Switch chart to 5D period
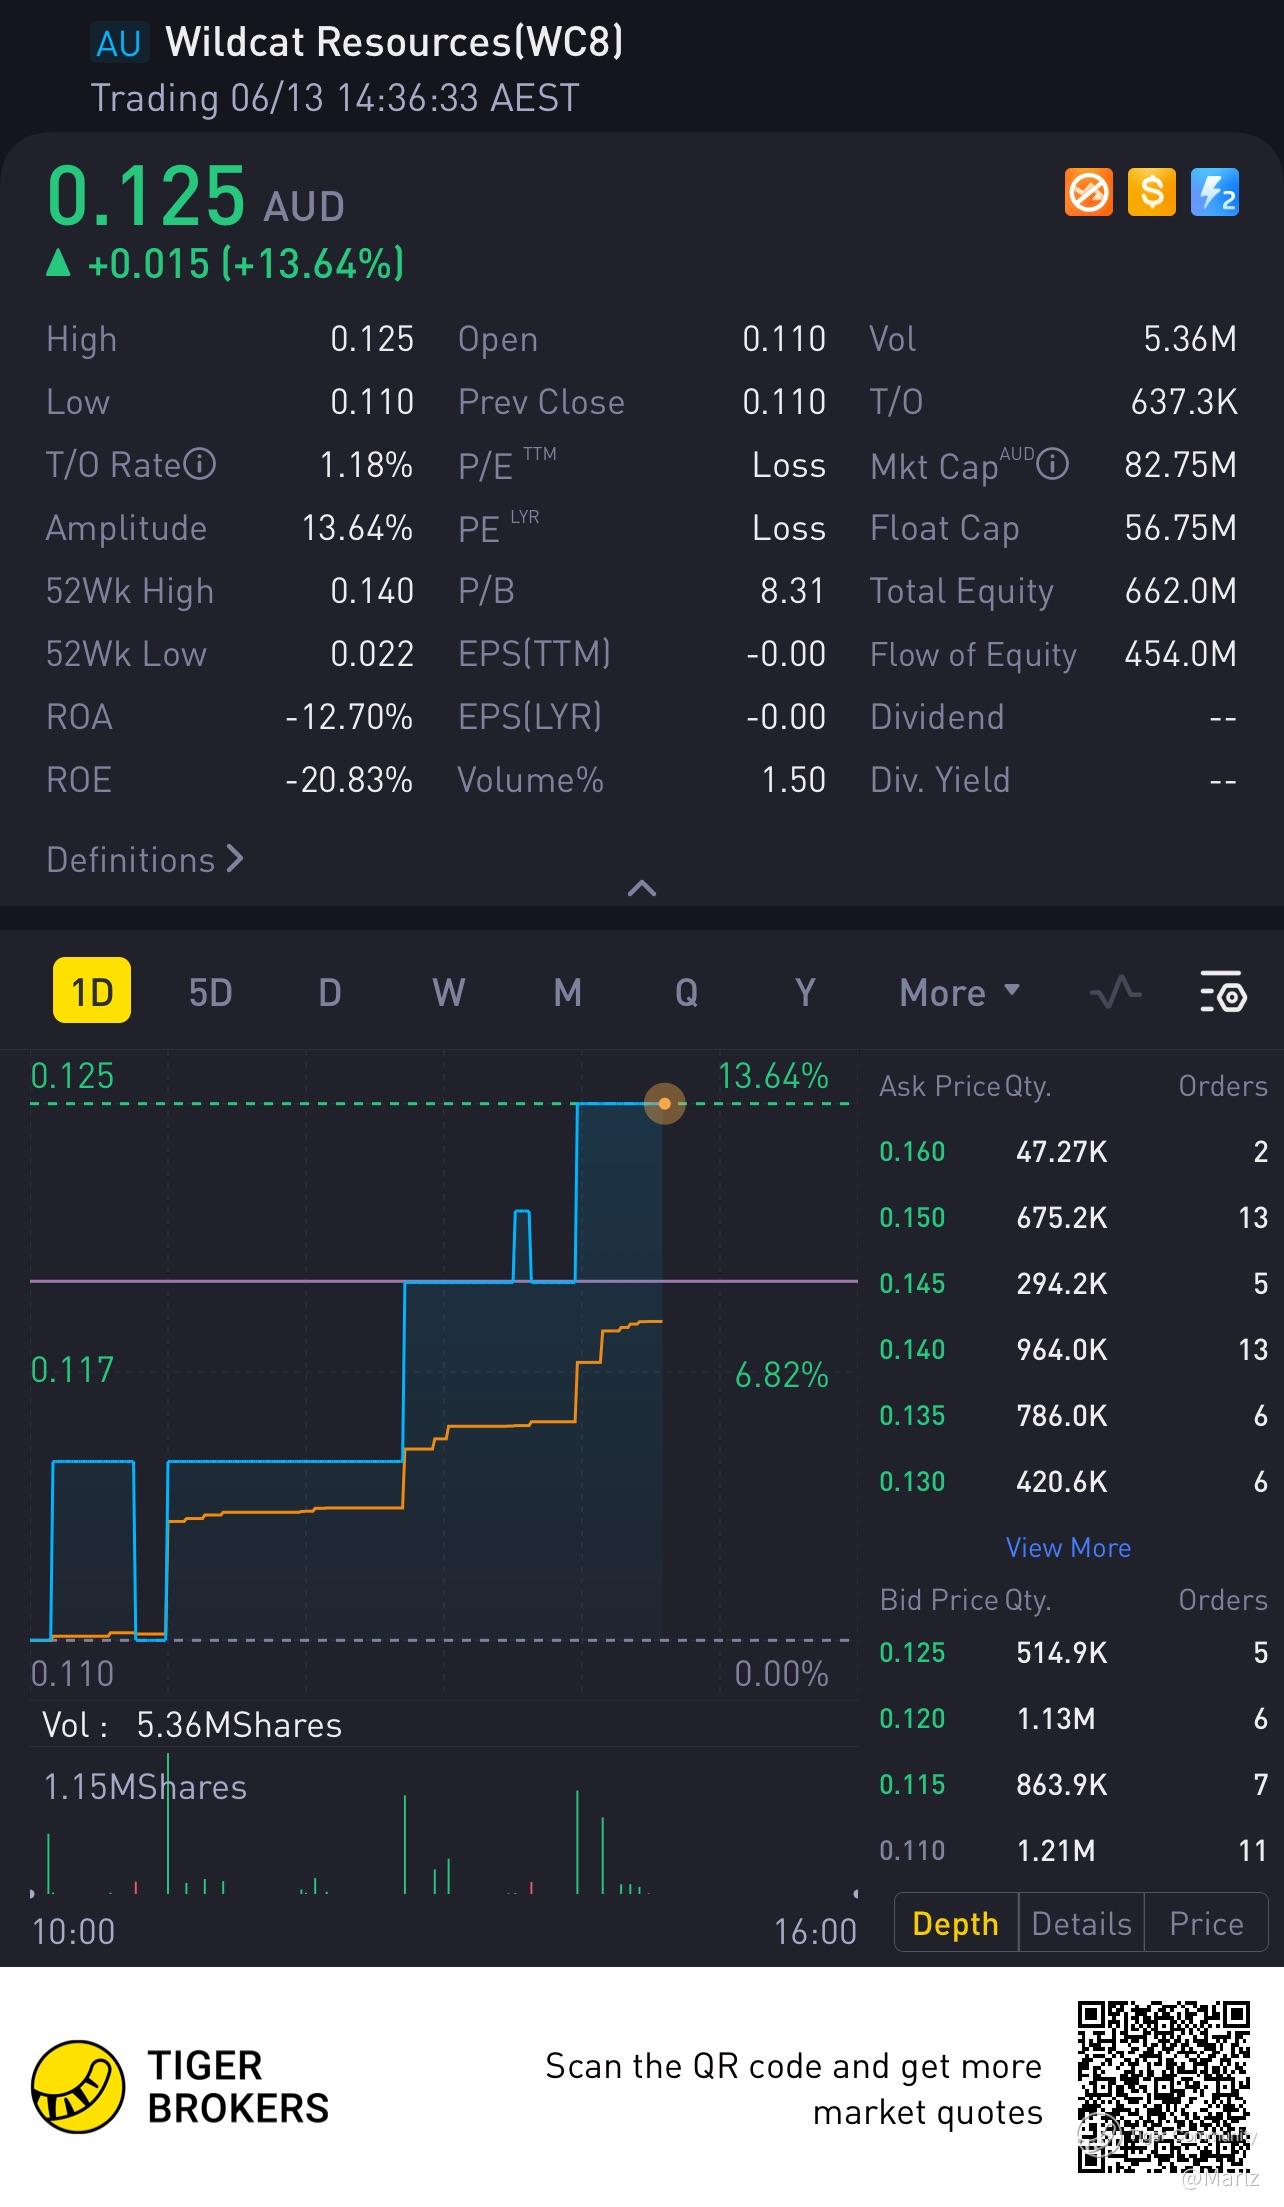1284x2207 pixels. (210, 993)
